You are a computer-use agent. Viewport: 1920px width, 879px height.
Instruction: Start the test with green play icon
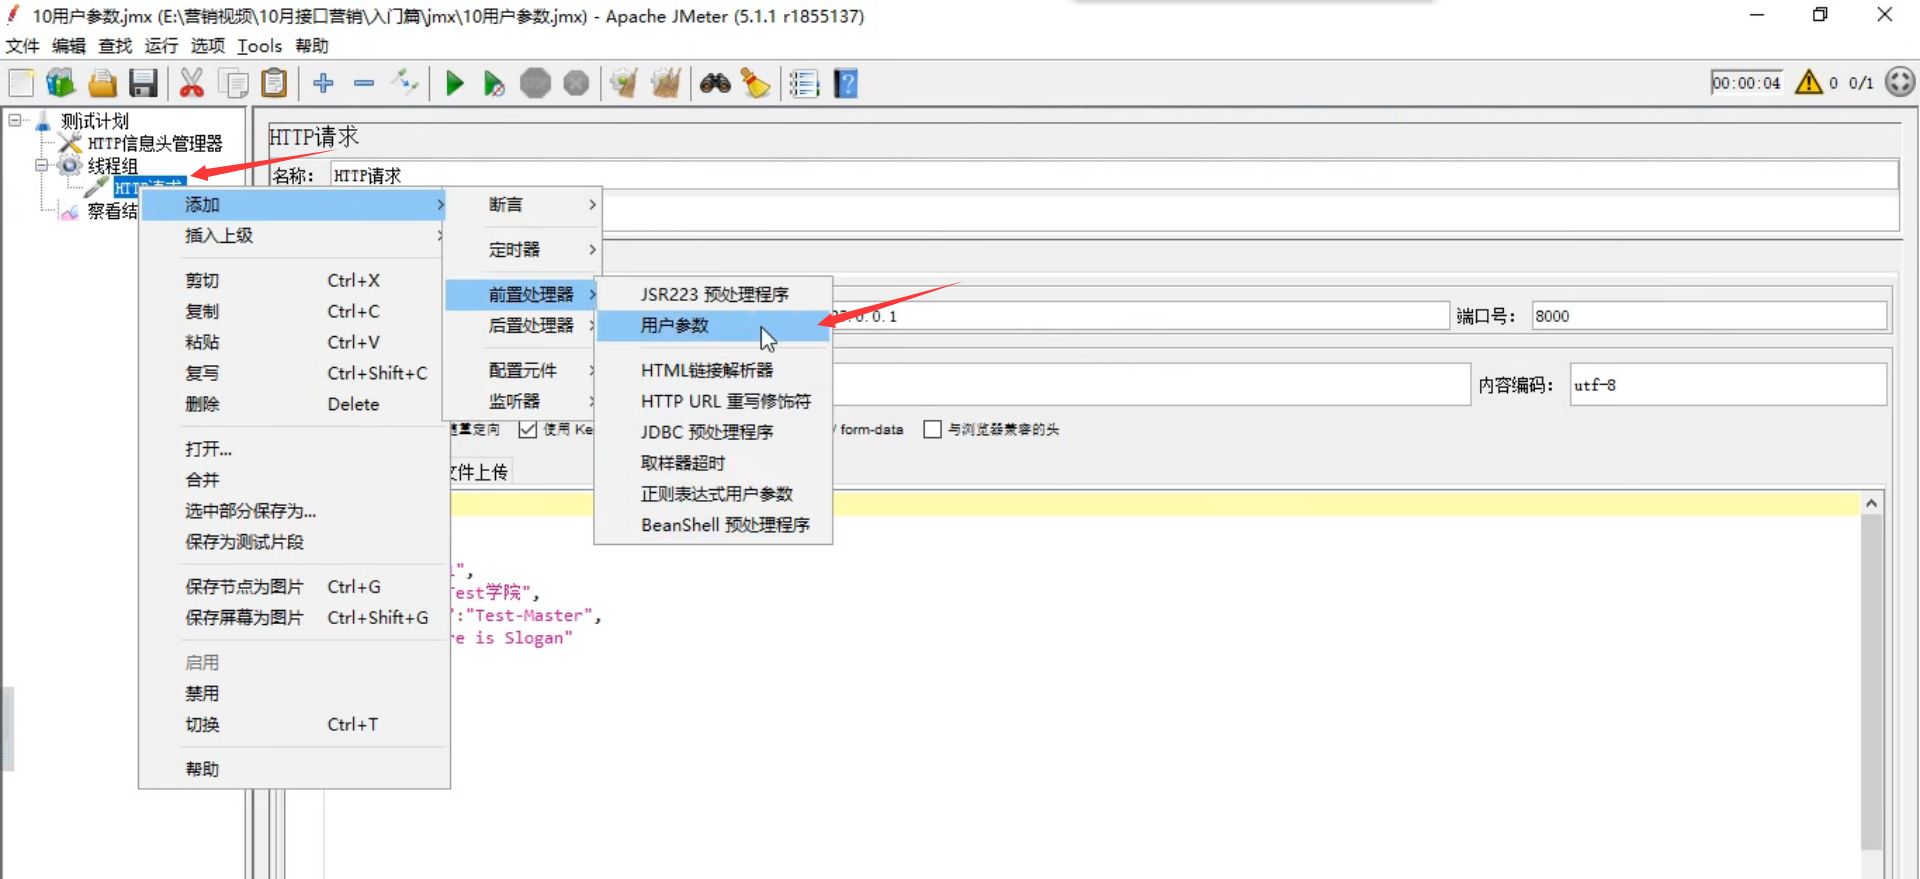point(454,83)
